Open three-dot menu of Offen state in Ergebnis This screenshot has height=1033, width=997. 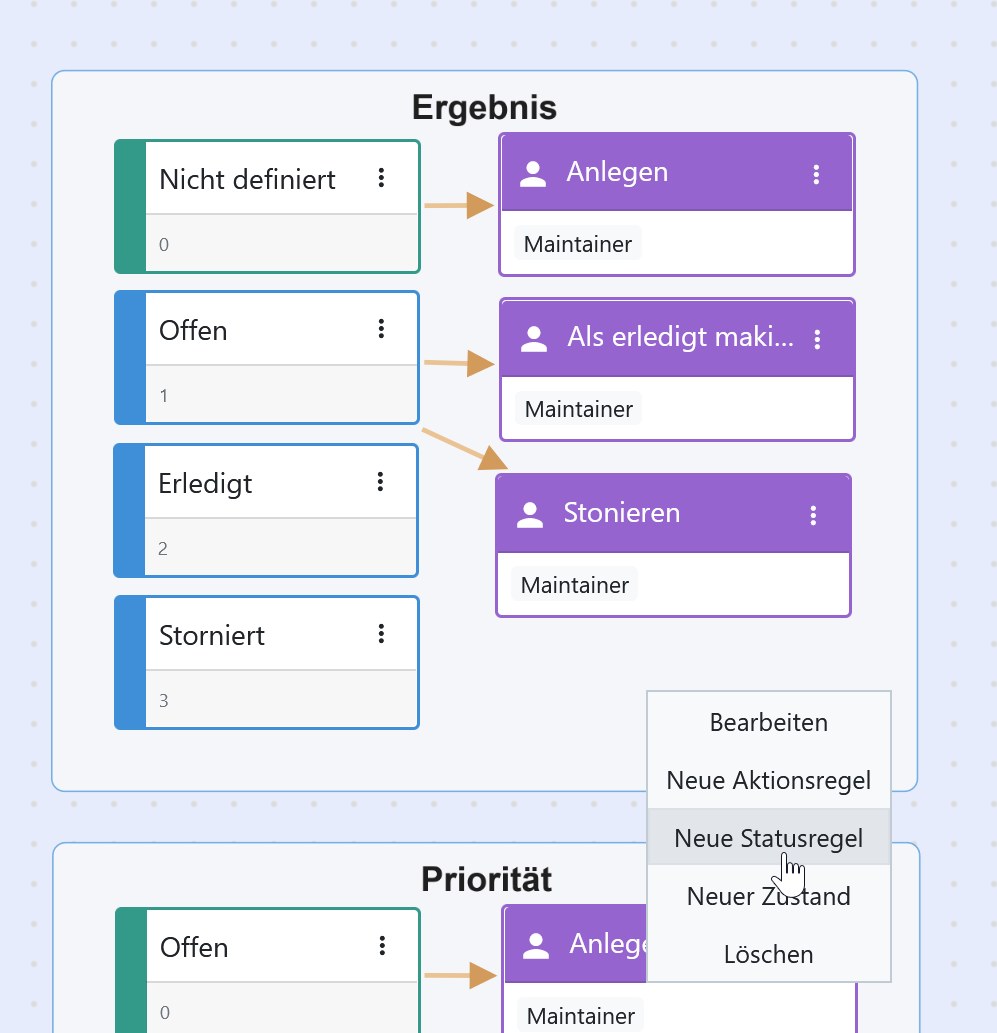(x=381, y=329)
